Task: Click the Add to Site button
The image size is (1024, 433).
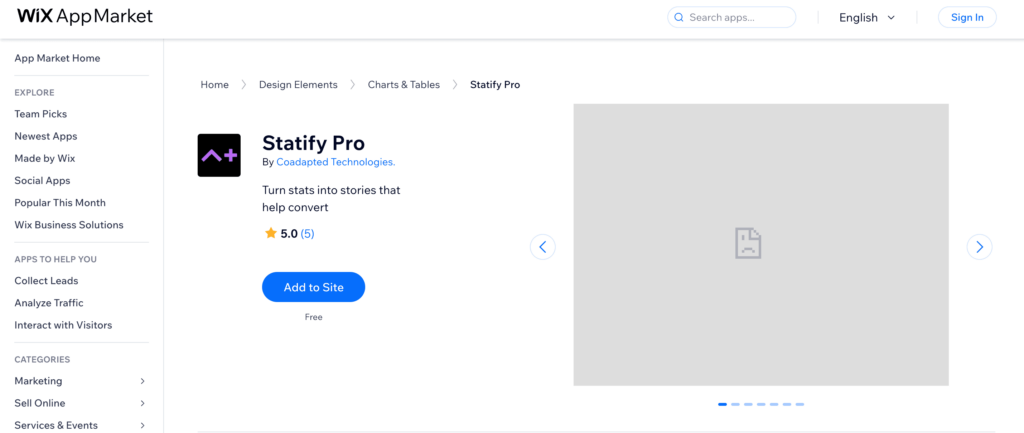Action: pos(313,287)
